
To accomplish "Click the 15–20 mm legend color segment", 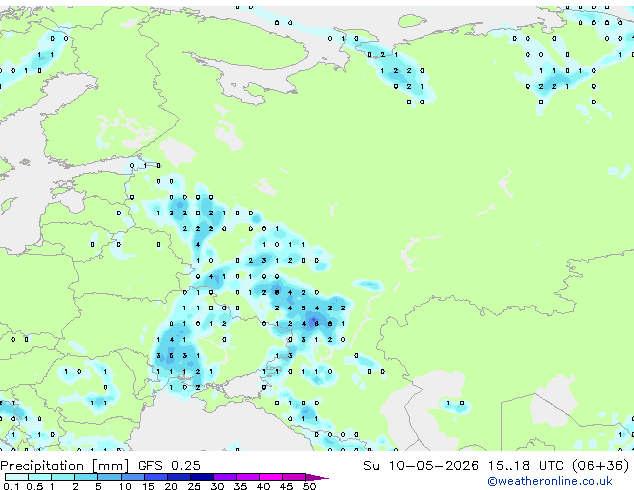I will (155, 477).
